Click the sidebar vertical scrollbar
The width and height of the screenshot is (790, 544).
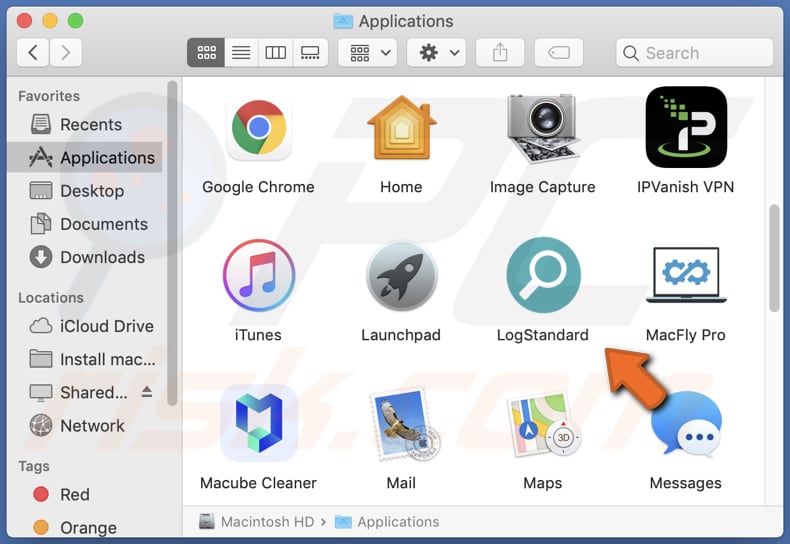point(172,243)
